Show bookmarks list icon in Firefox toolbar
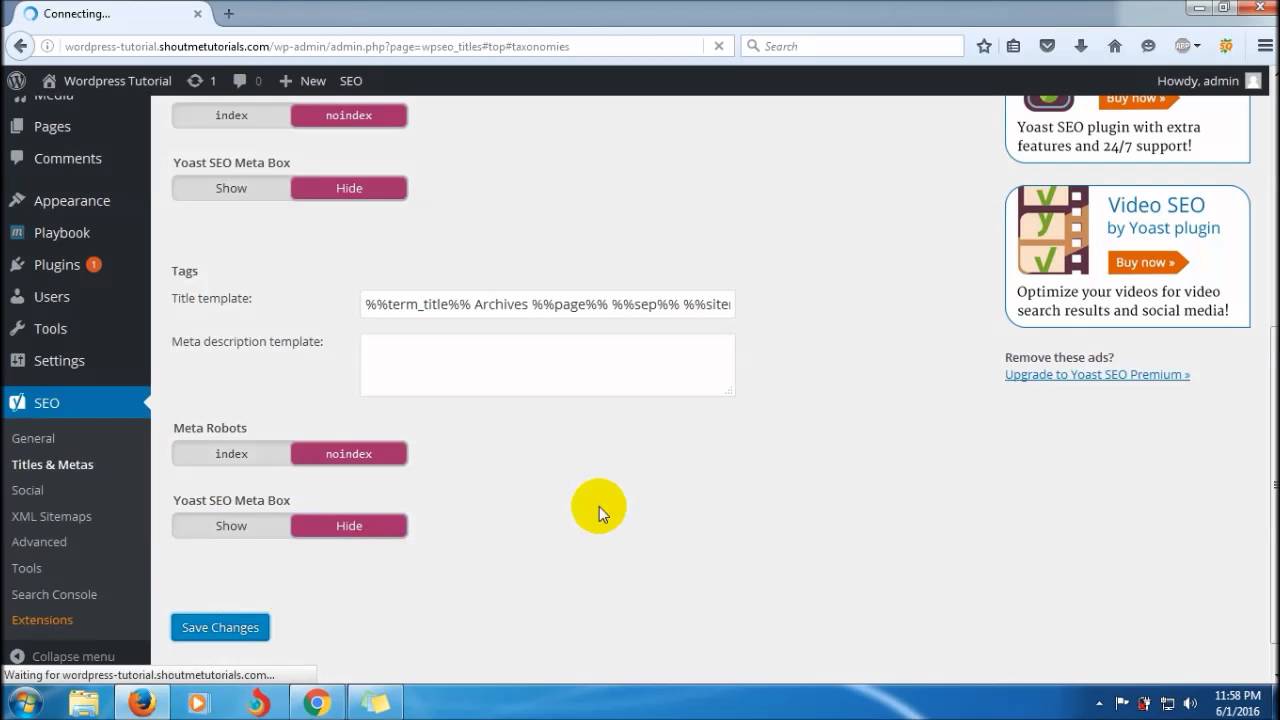 (x=1013, y=46)
